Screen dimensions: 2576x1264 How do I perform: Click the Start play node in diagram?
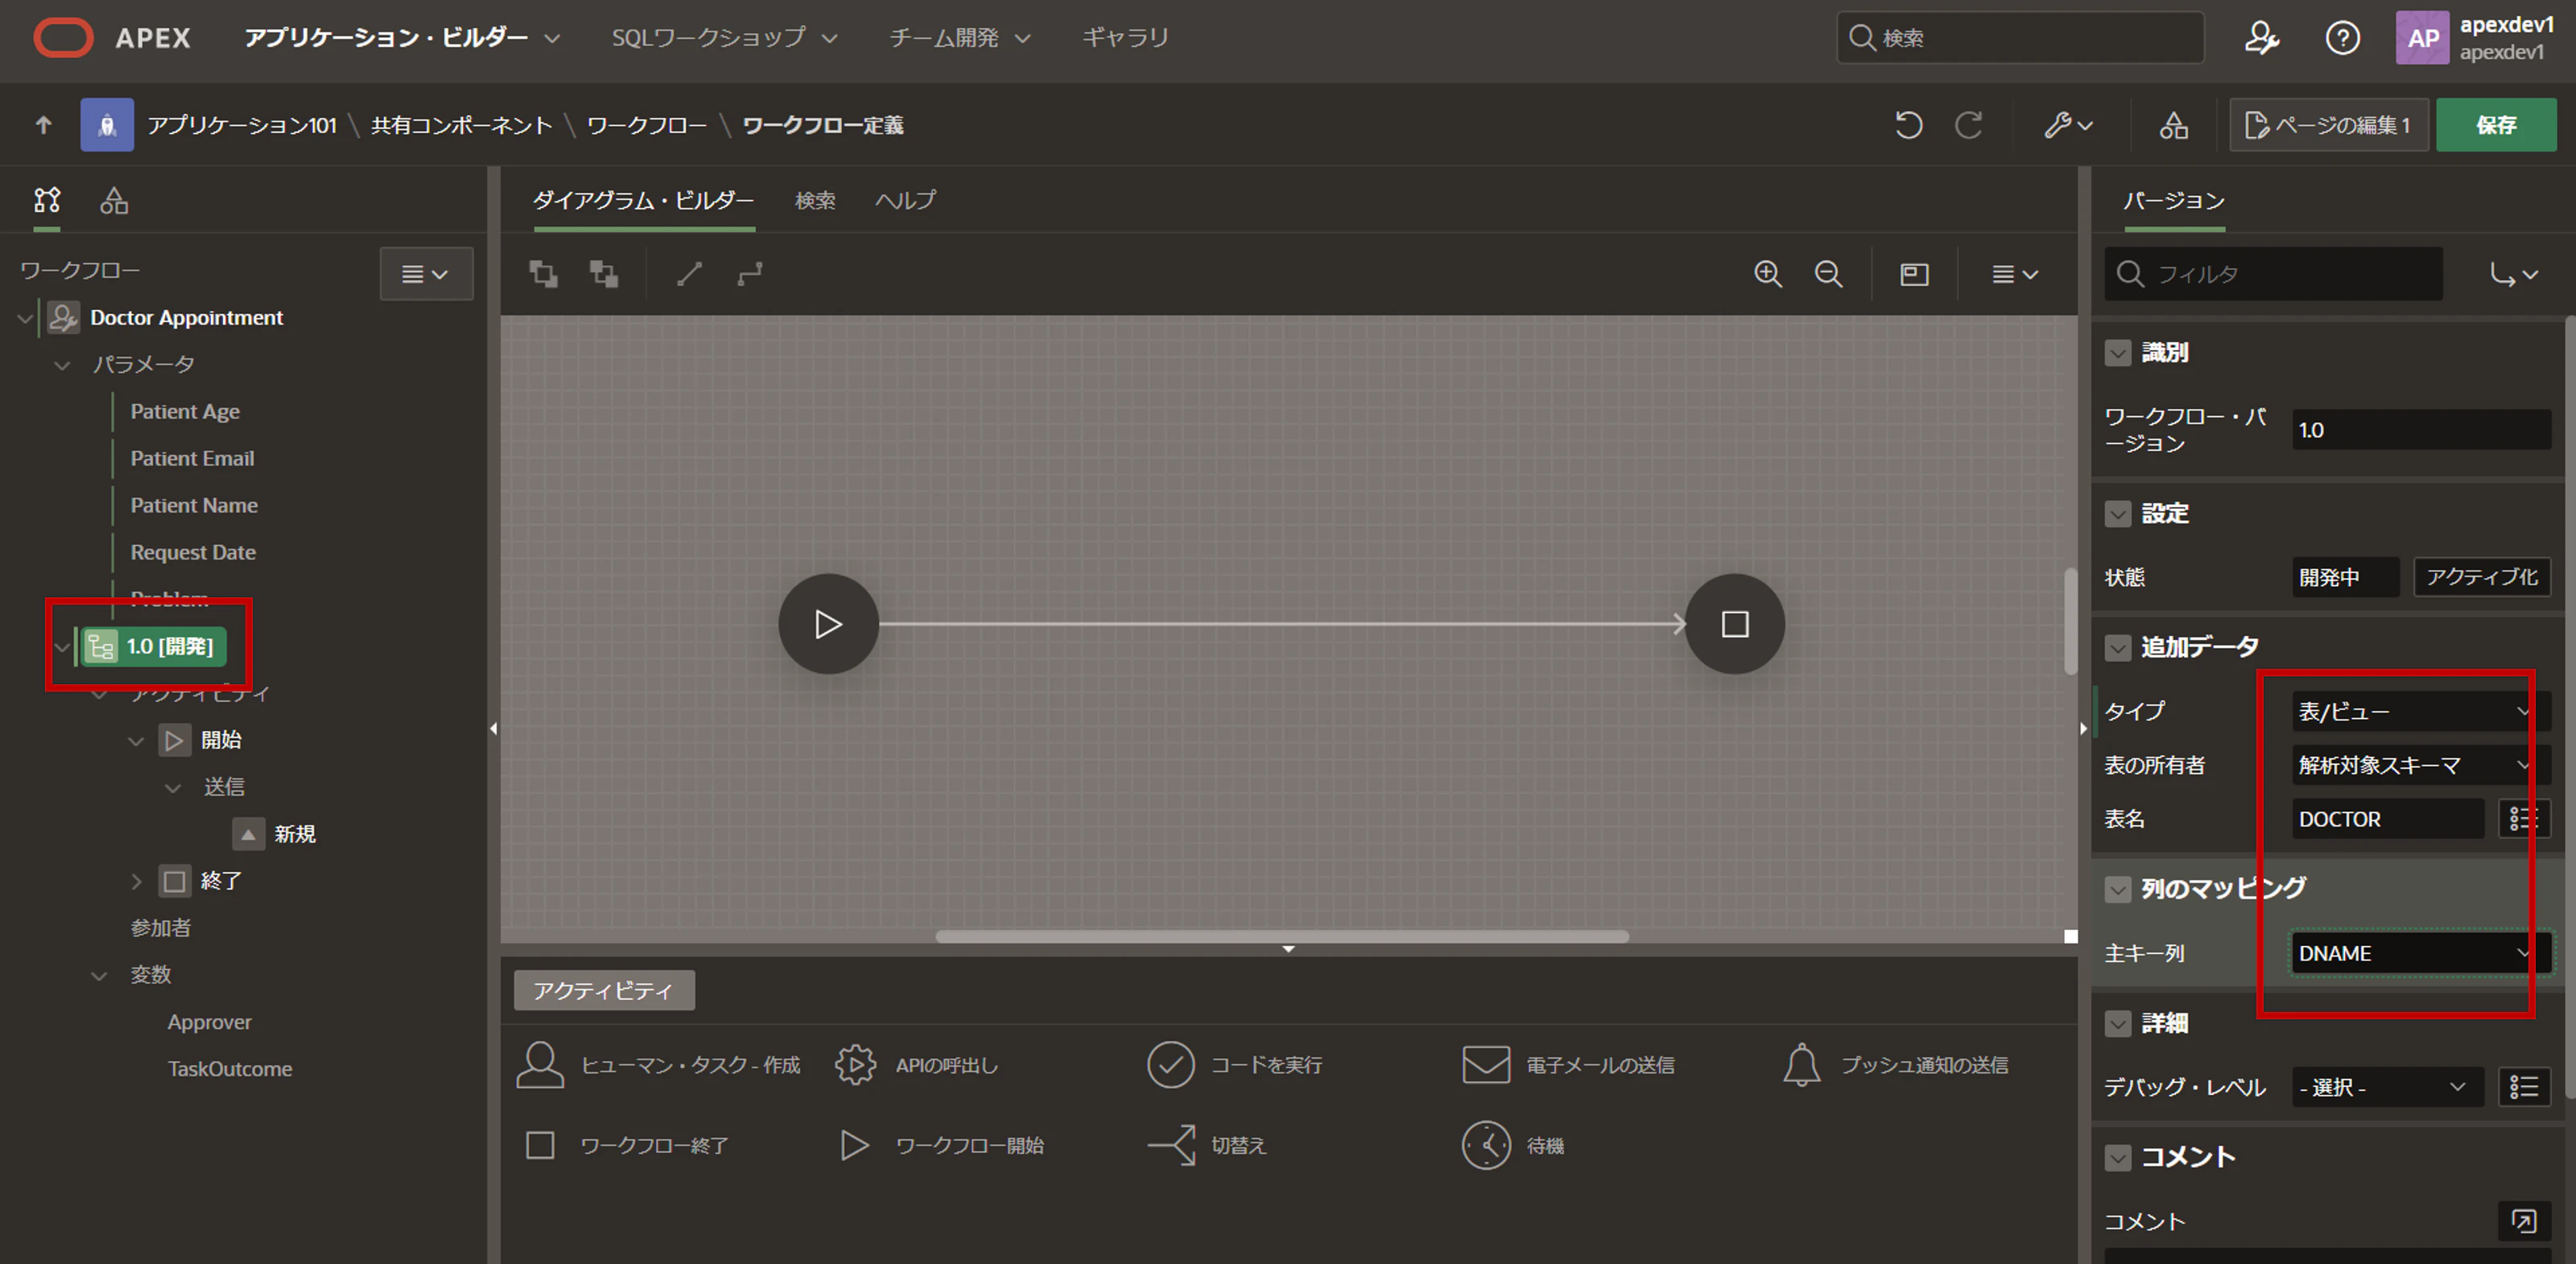(x=828, y=624)
